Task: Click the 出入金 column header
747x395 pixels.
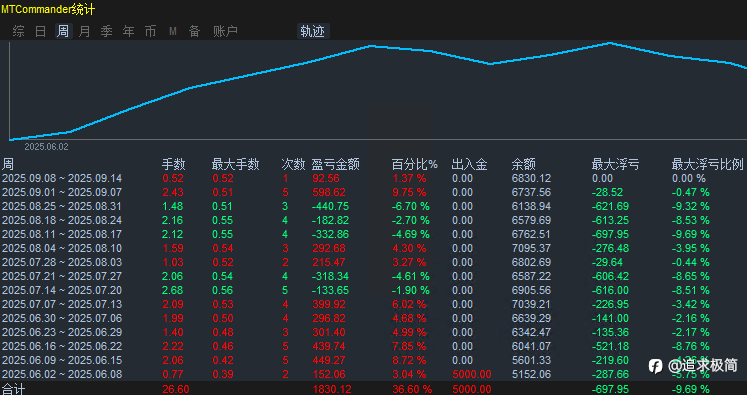Action: (469, 164)
